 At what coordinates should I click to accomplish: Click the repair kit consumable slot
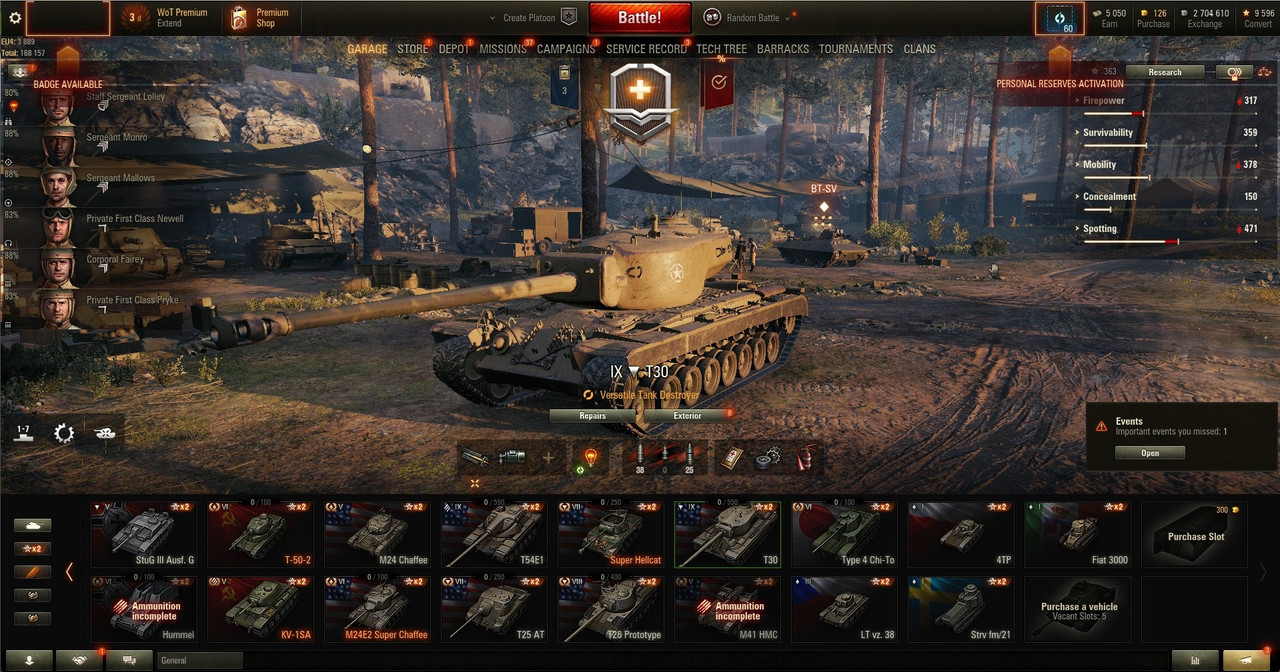click(x=769, y=458)
